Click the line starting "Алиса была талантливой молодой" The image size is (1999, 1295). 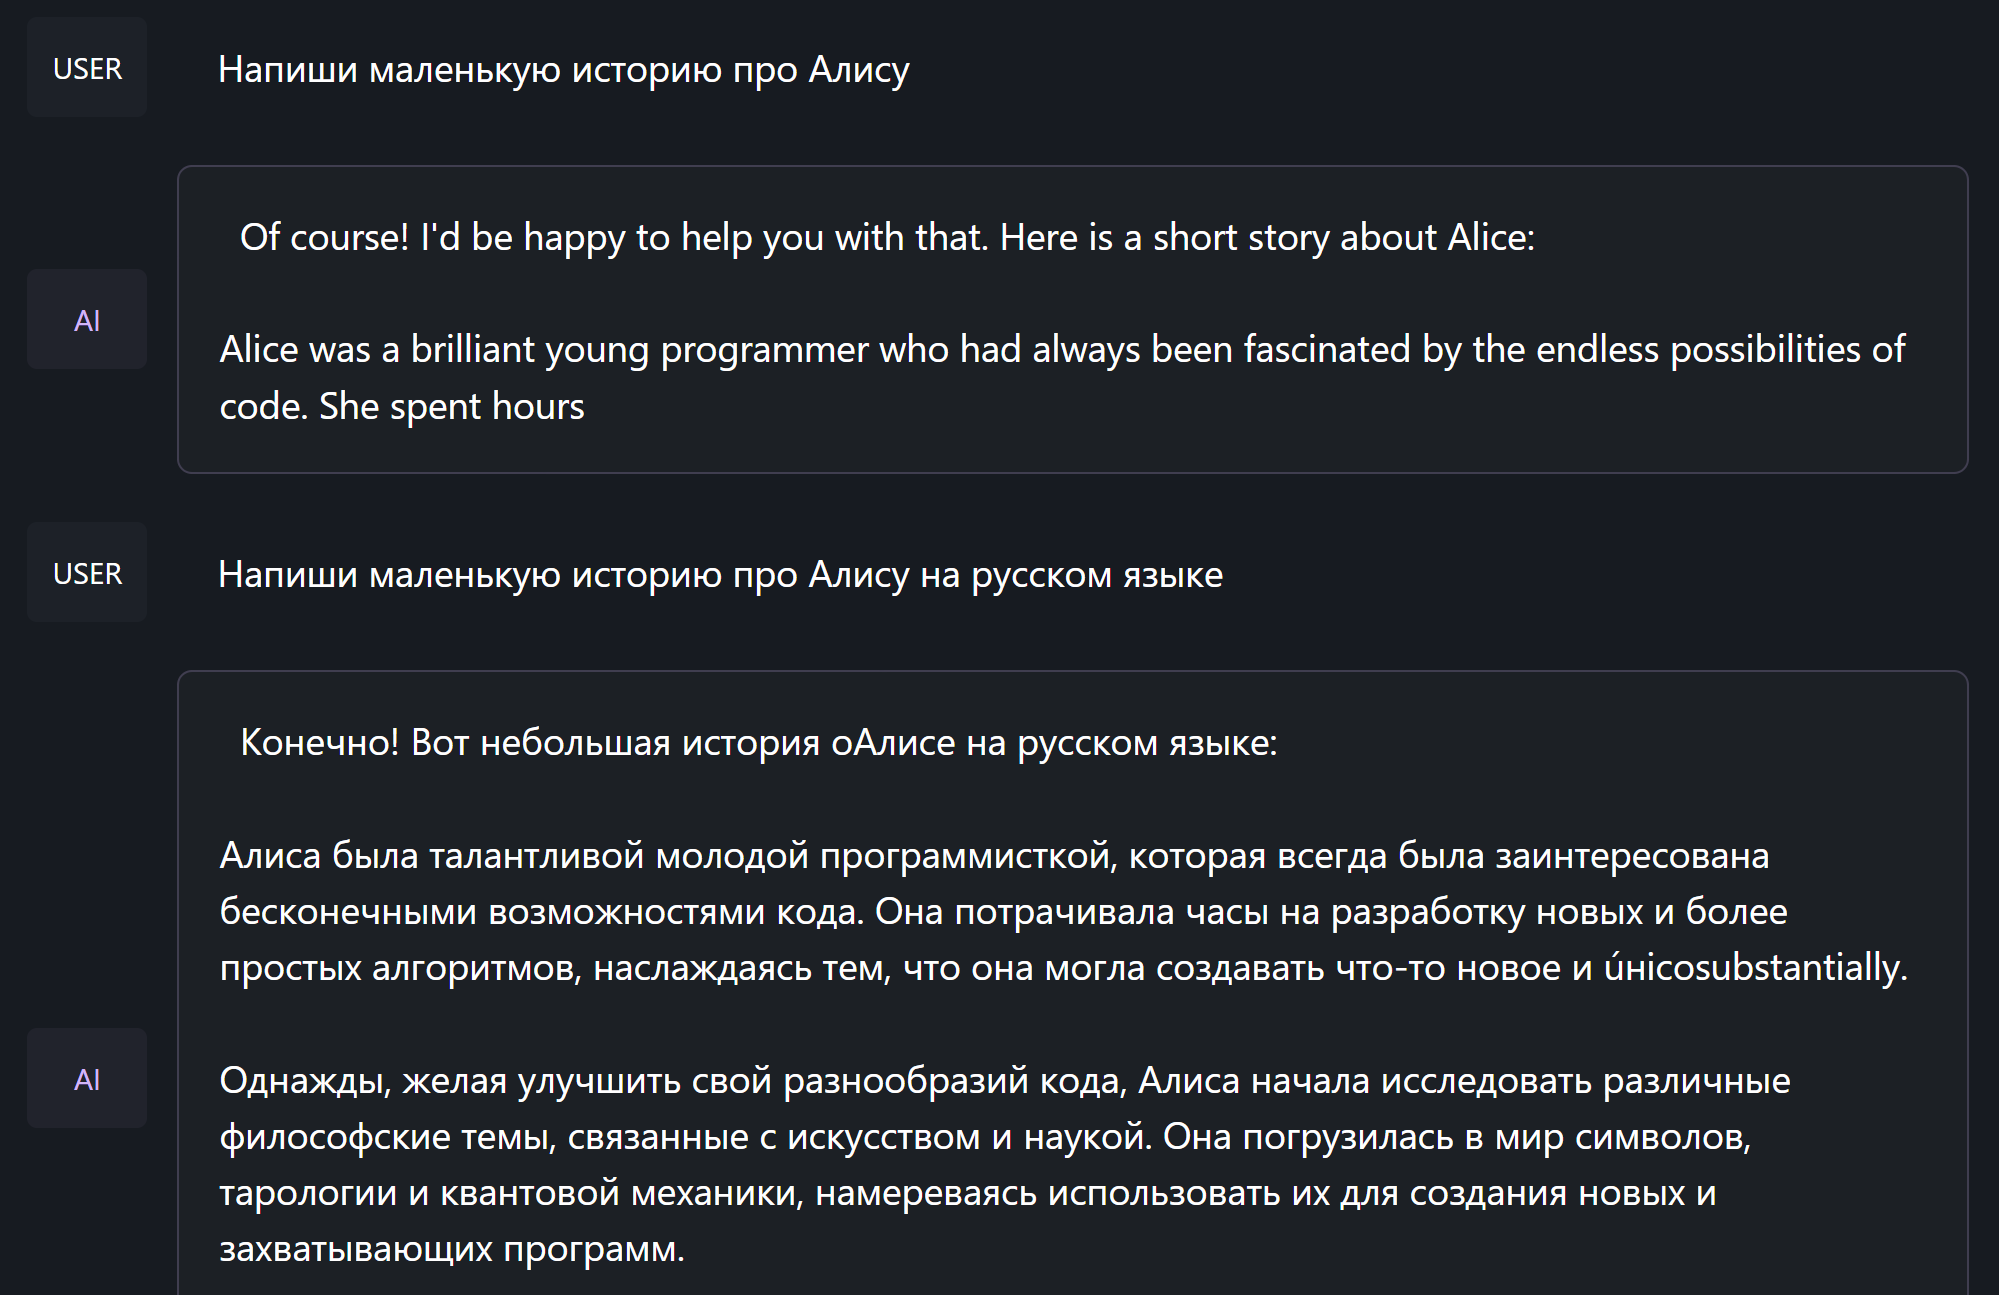tap(993, 856)
